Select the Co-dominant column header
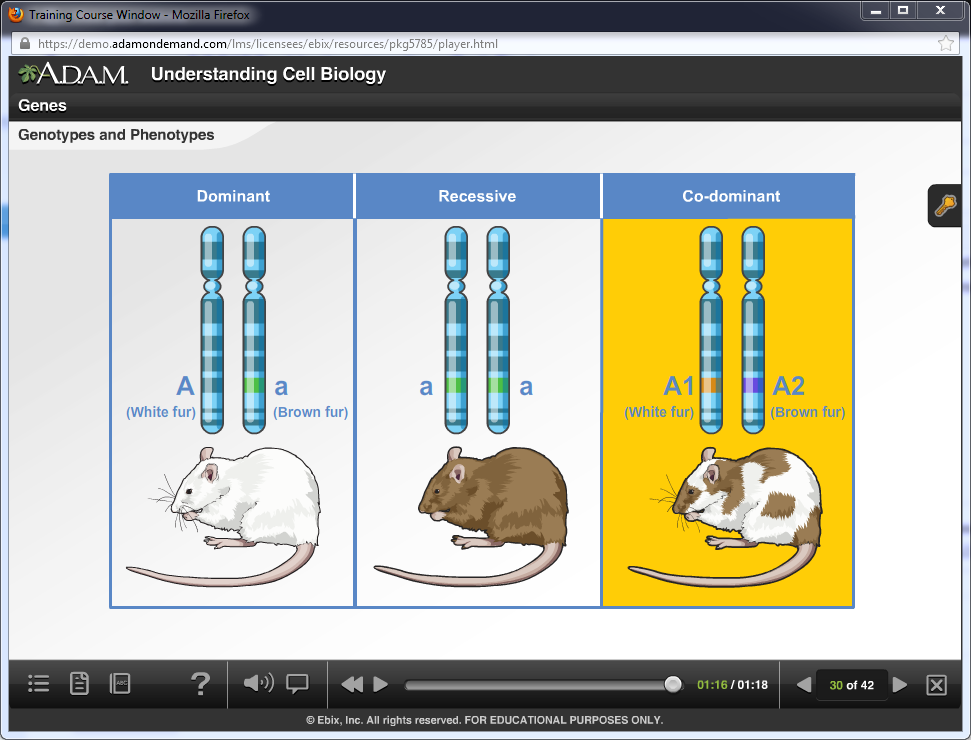This screenshot has width=971, height=740. pyautogui.click(x=731, y=196)
